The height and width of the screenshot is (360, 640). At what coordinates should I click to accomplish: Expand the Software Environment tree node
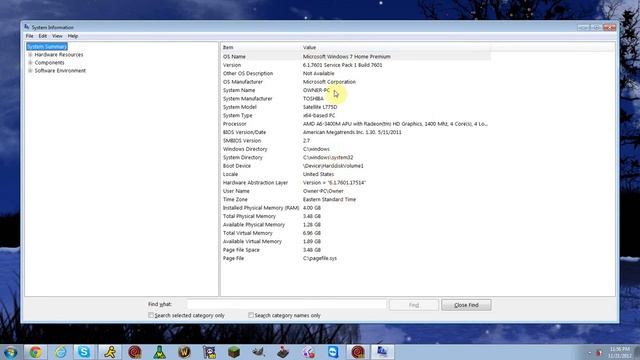(30, 71)
